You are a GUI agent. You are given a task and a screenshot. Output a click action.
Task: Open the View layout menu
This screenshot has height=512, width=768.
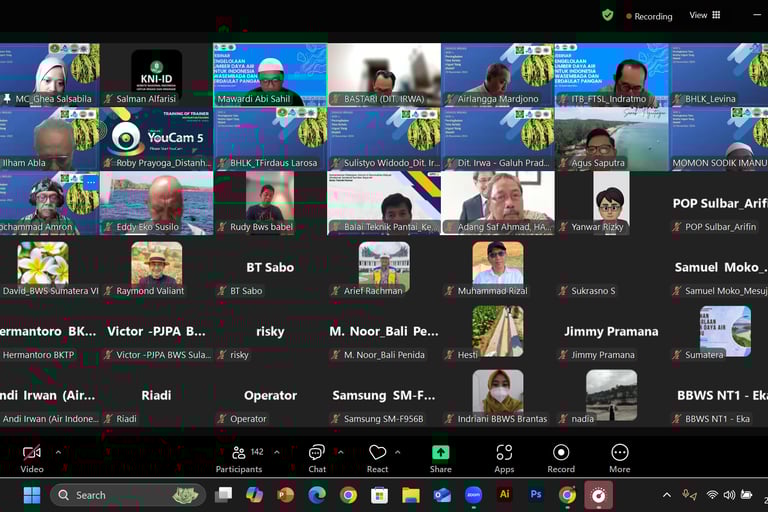point(705,15)
